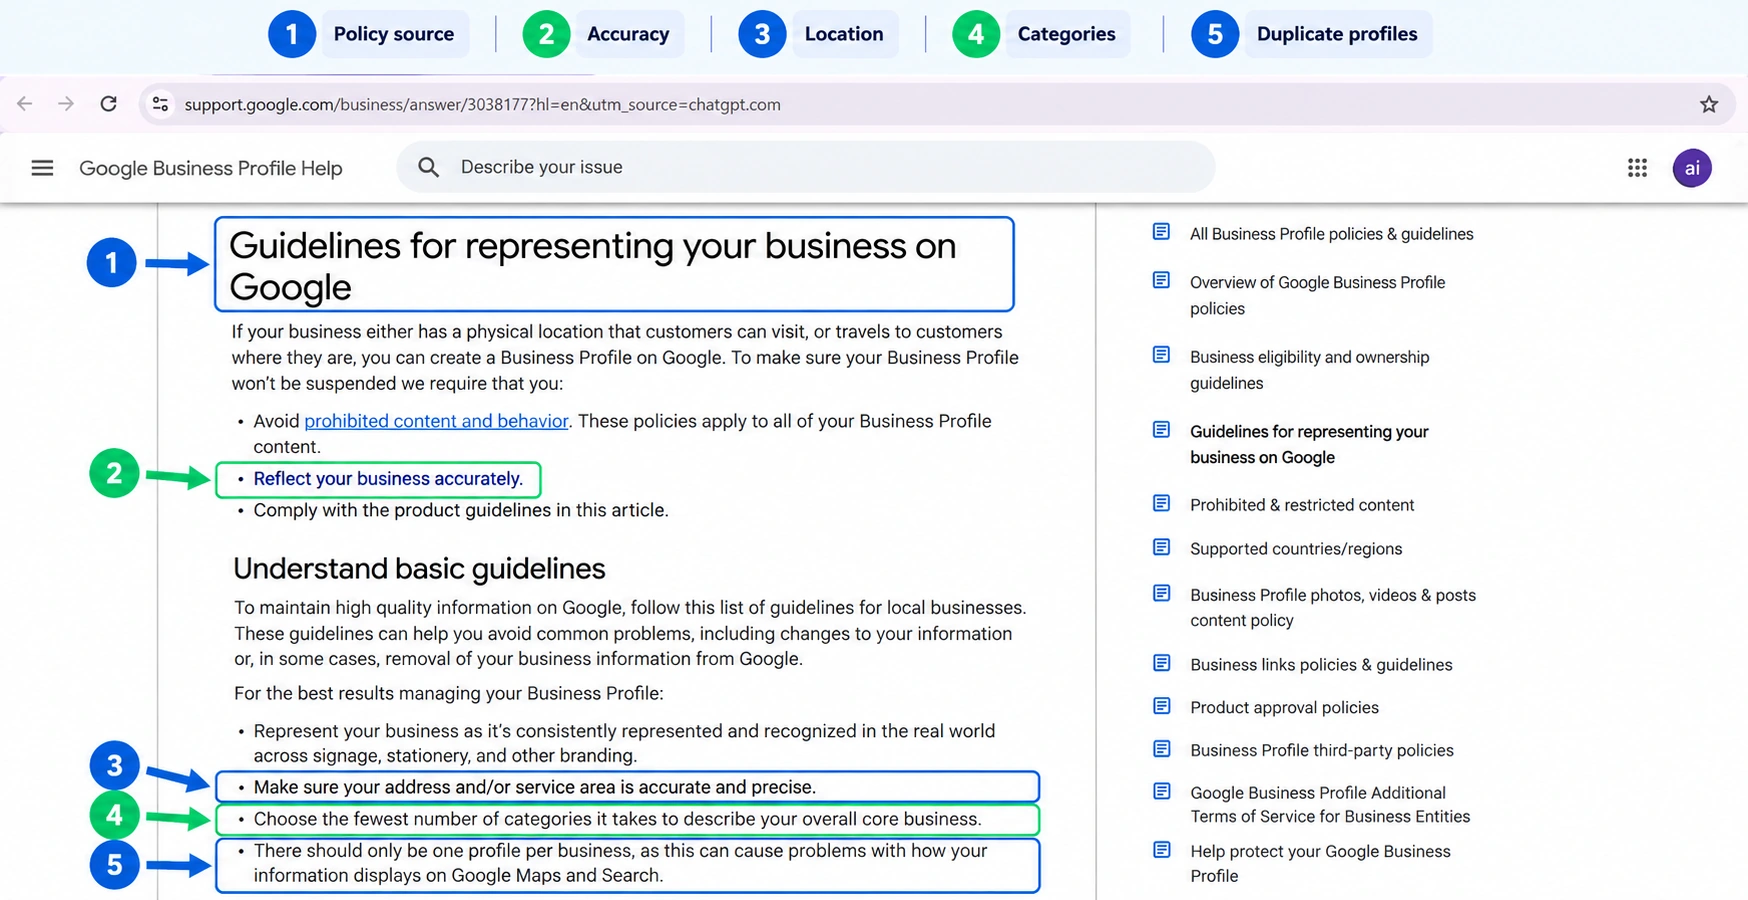1748x900 pixels.
Task: Bookmark this page with the star icon
Action: click(x=1709, y=104)
